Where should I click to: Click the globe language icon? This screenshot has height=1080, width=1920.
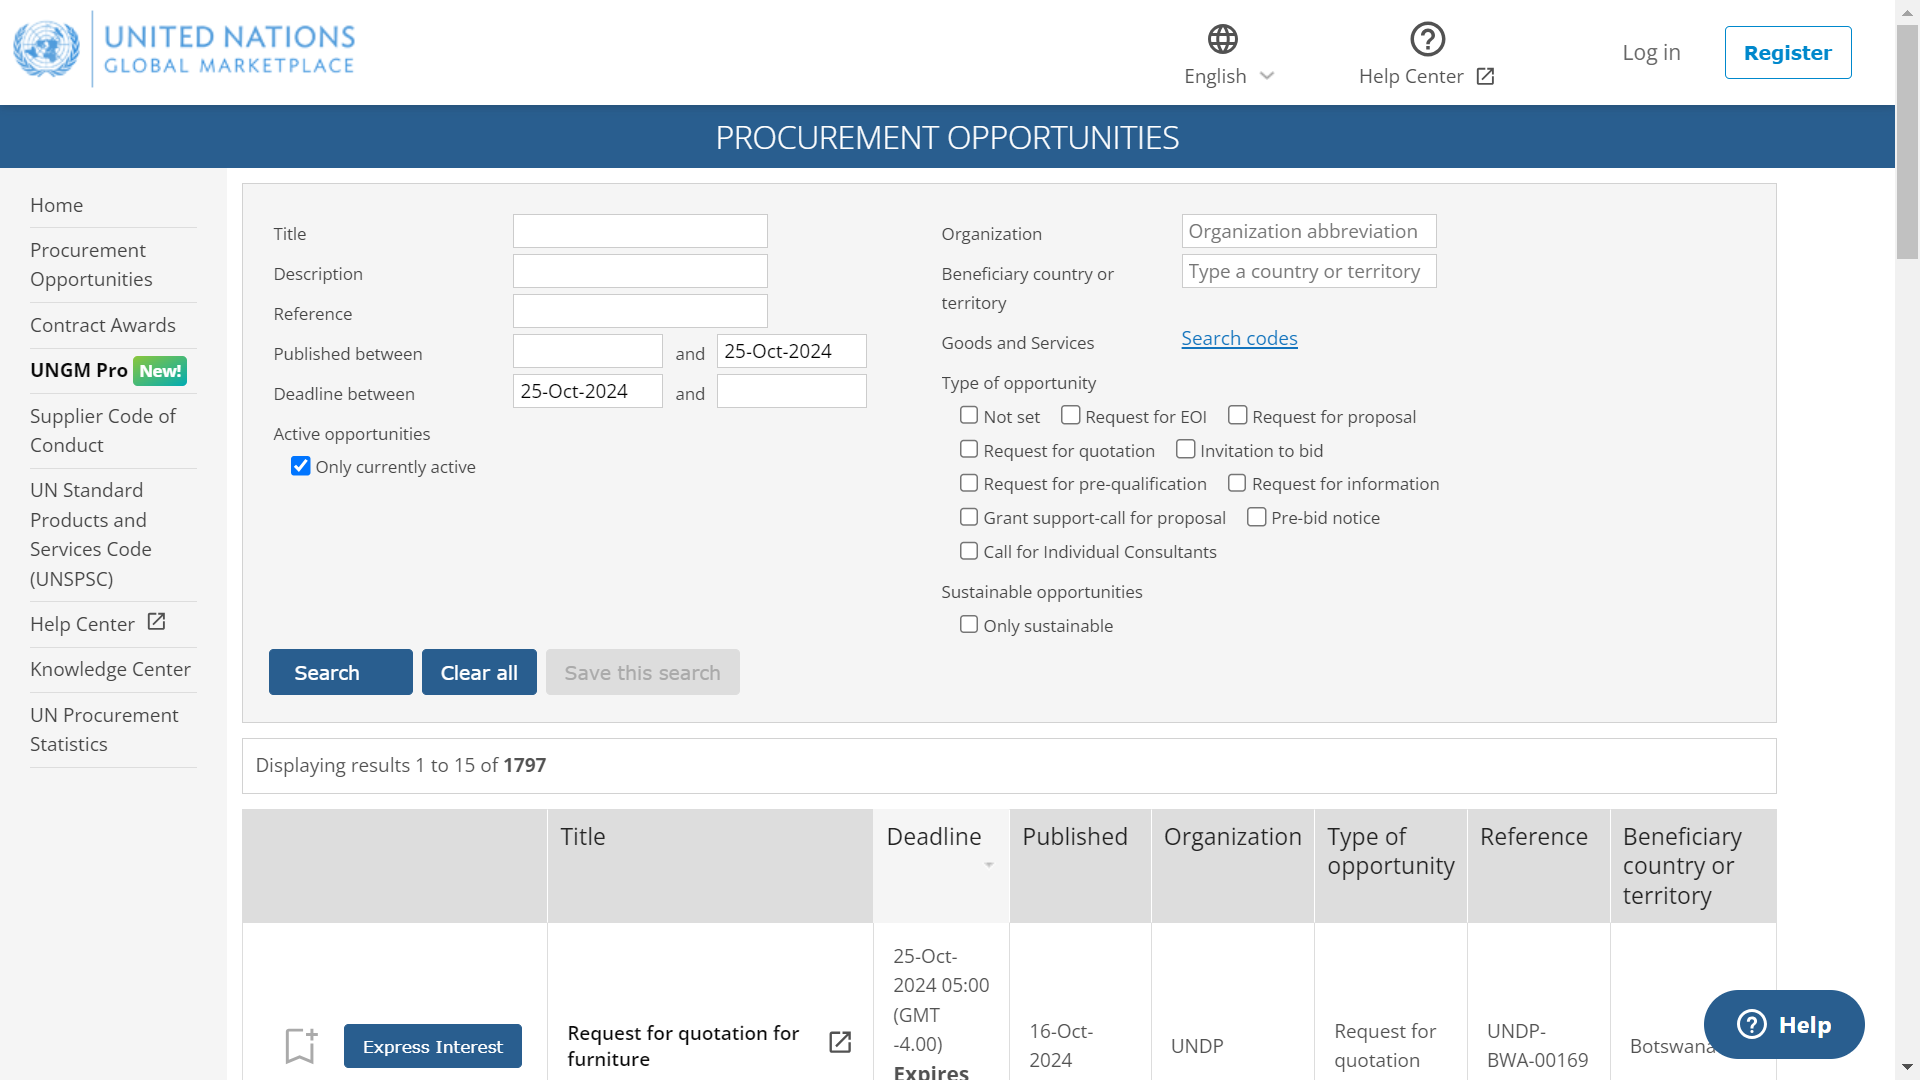click(1222, 39)
